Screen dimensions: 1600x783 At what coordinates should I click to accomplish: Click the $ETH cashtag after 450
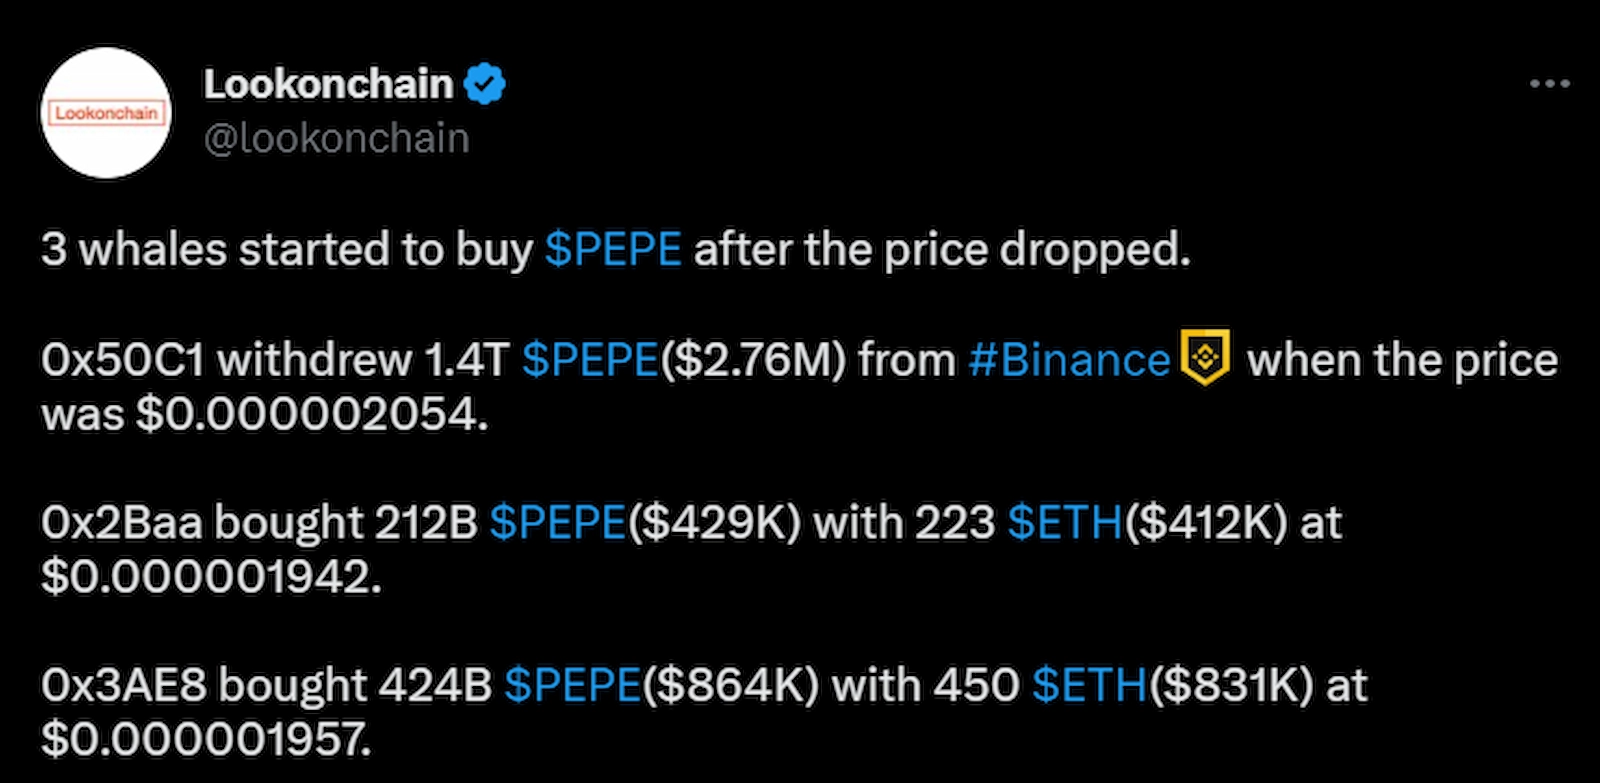1089,686
